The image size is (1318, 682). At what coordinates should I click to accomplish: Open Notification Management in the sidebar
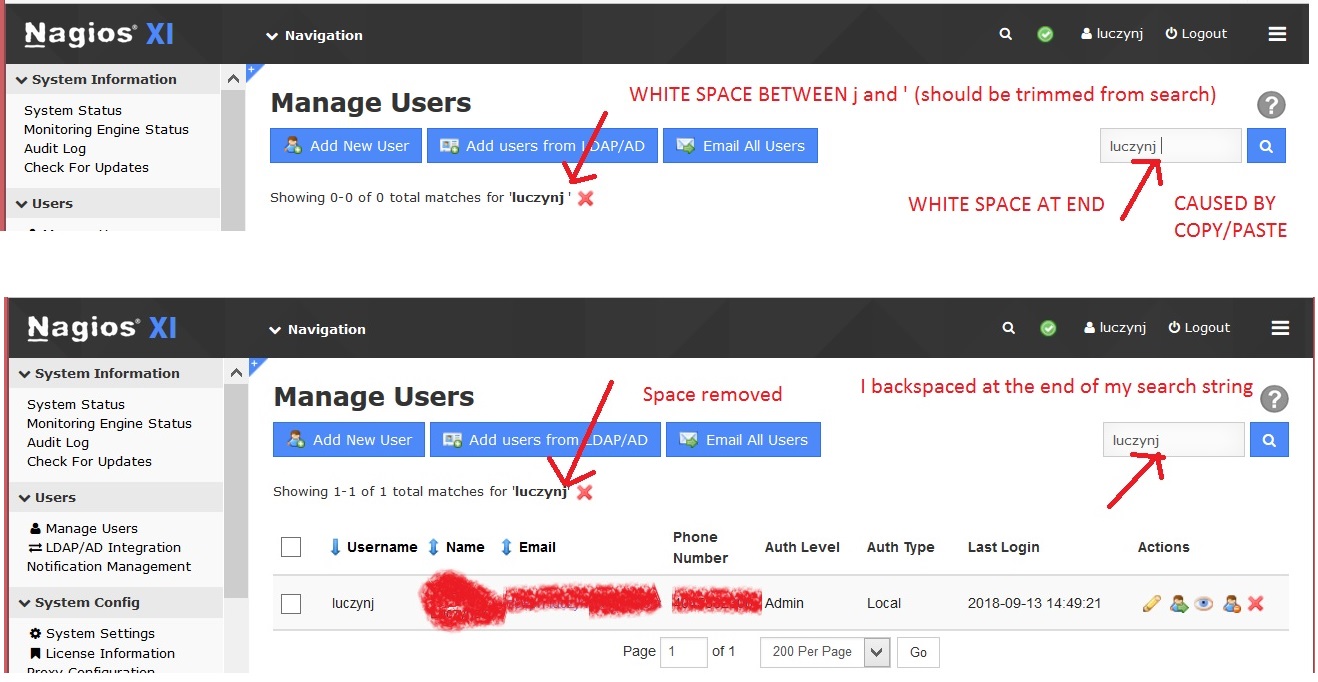(x=109, y=566)
